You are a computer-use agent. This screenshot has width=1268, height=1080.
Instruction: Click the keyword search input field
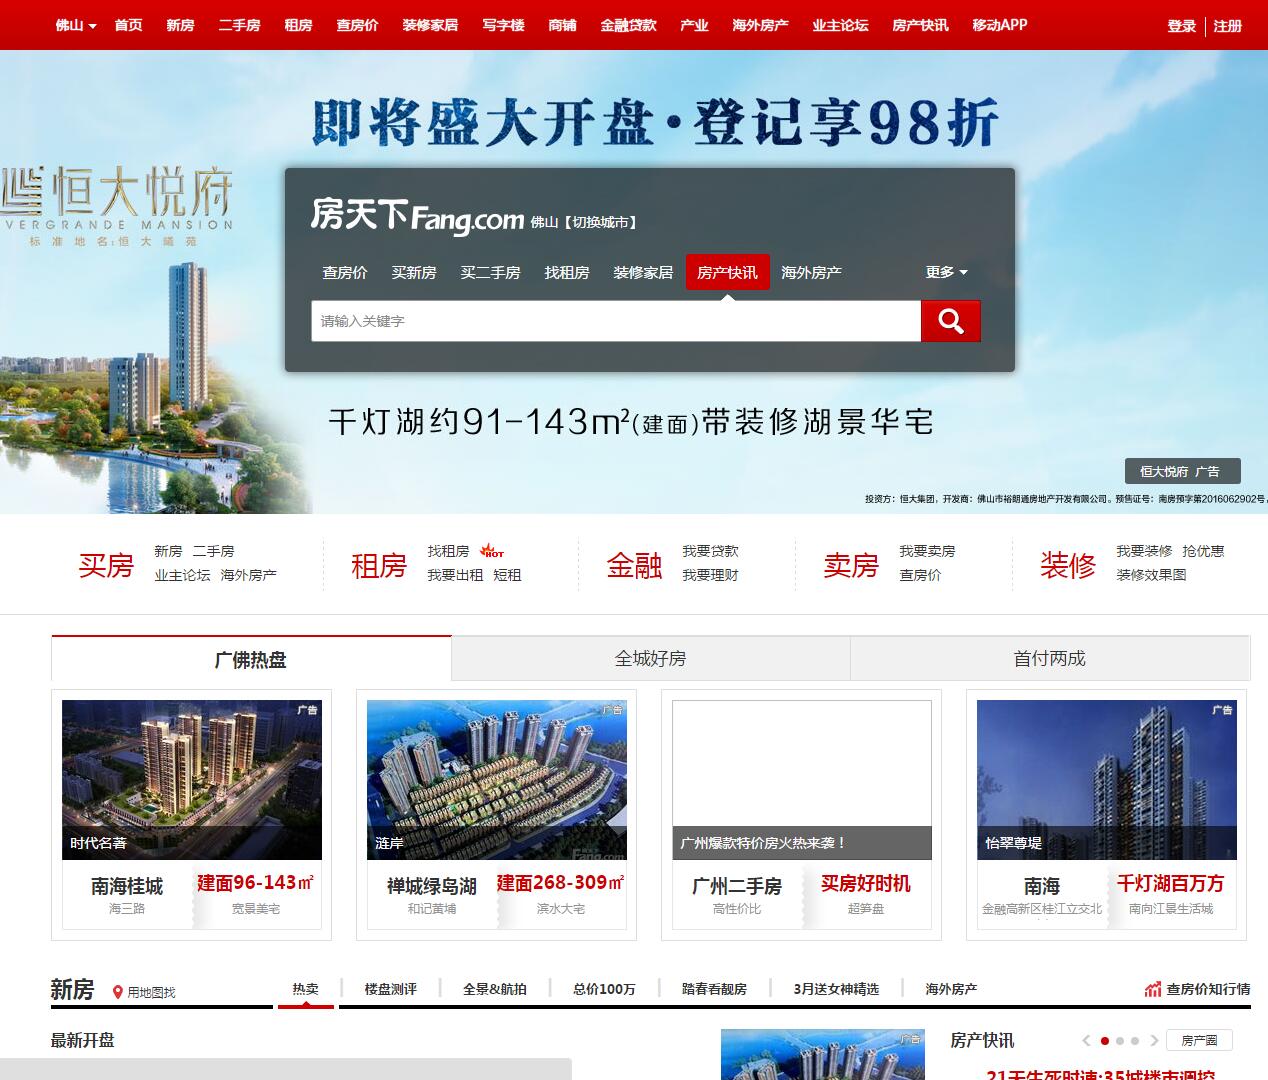pos(616,321)
